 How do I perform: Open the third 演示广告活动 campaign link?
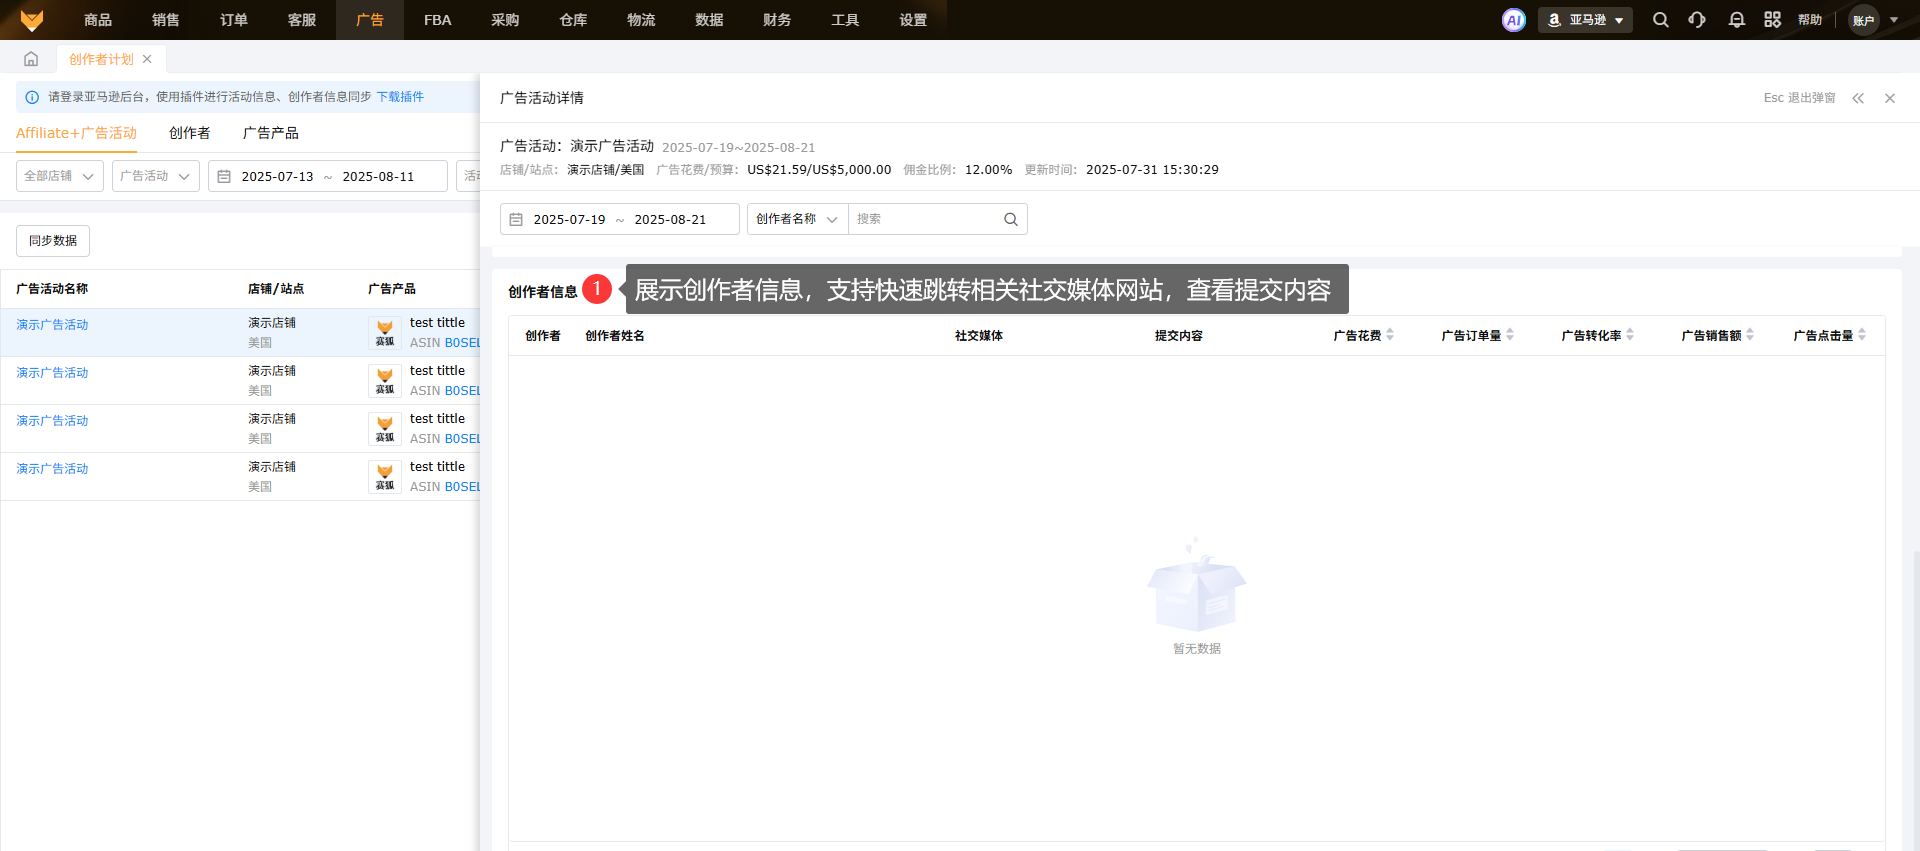[52, 421]
